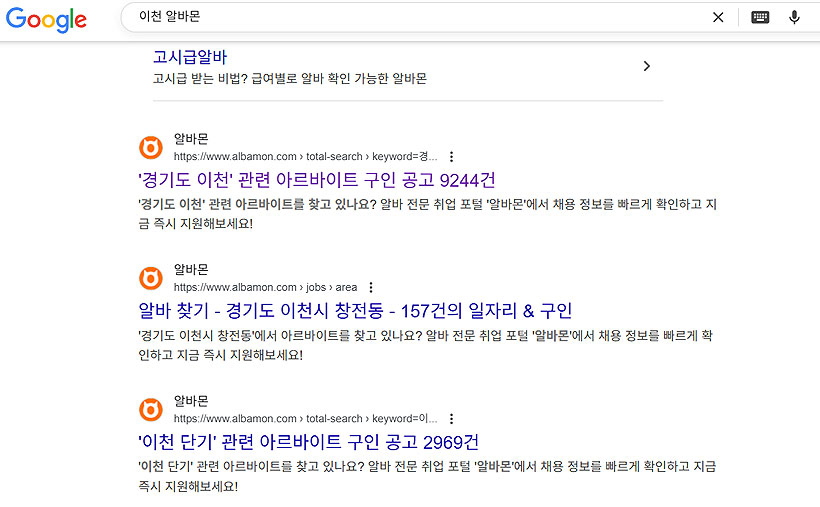This screenshot has width=820, height=507.
Task: Open the on-screen keyboard input tool
Action: tap(760, 17)
